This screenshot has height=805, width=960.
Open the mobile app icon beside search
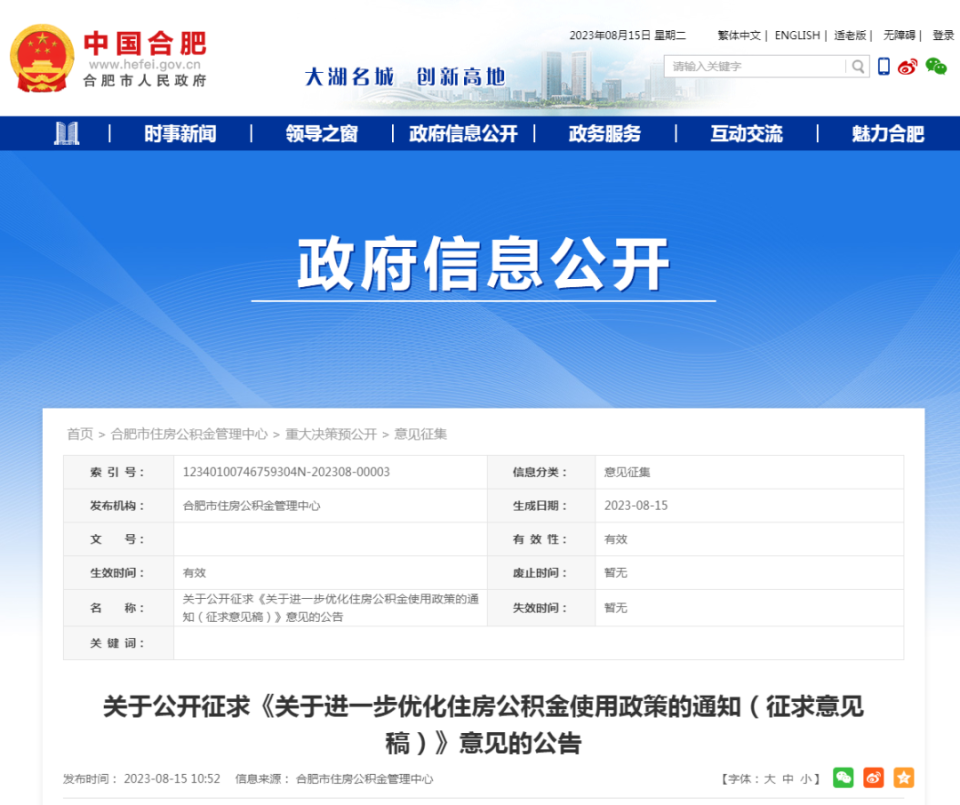point(882,67)
